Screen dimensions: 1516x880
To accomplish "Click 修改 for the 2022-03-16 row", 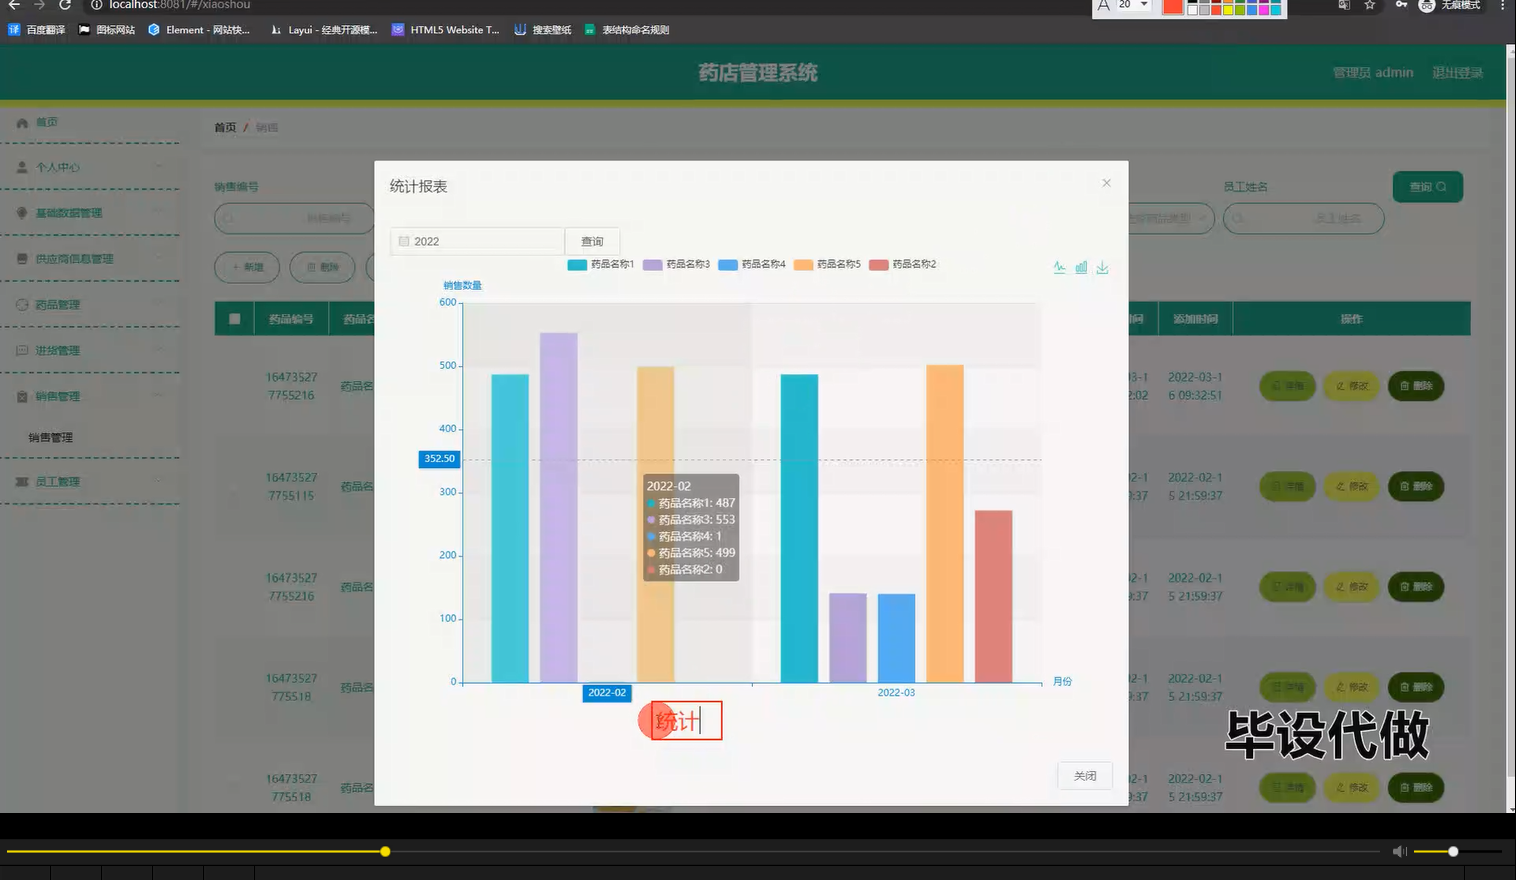I will coord(1352,386).
